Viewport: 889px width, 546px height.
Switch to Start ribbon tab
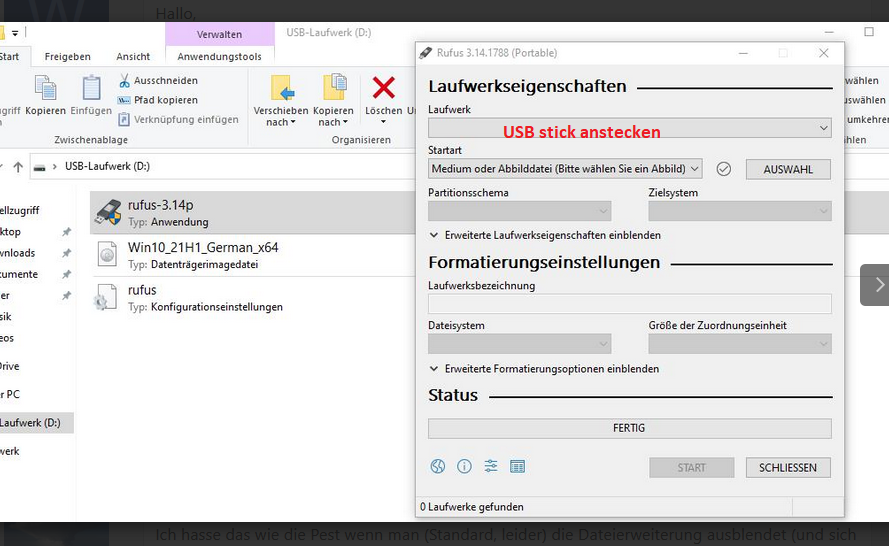pos(10,57)
